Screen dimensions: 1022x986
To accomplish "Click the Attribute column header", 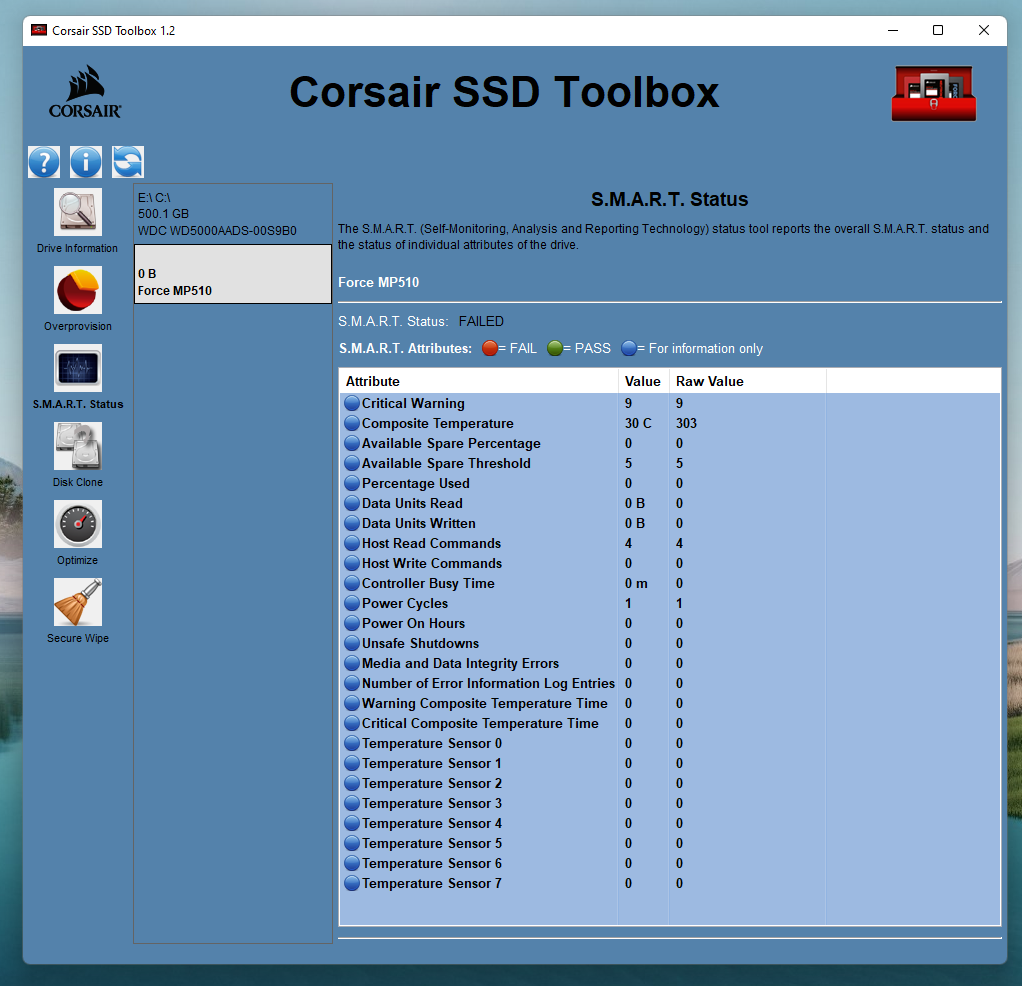I will pos(479,381).
